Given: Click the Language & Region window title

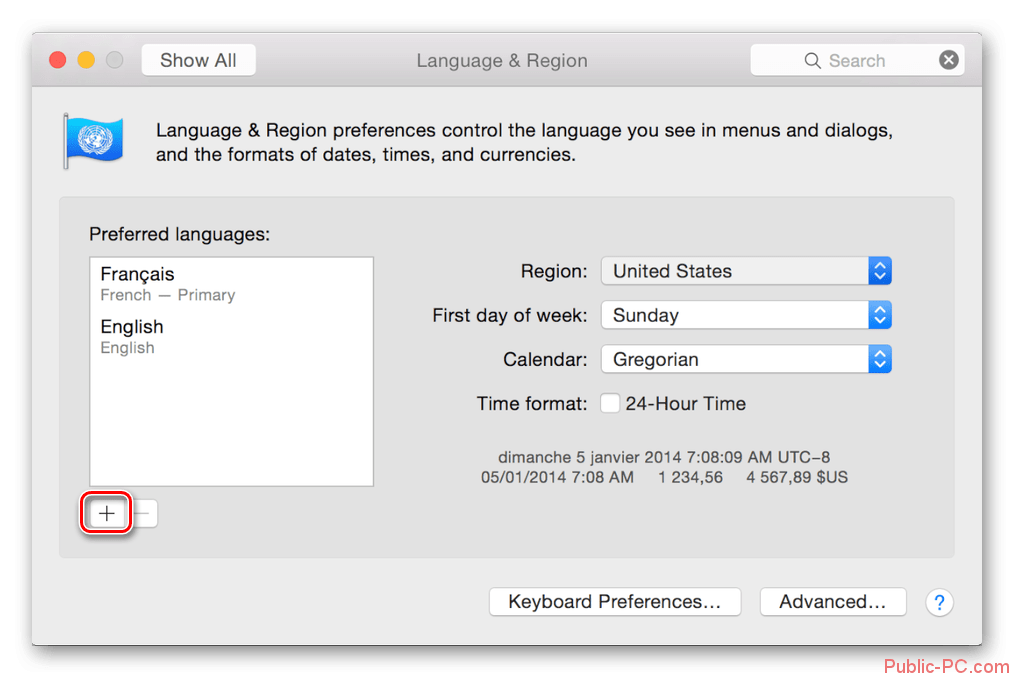Looking at the screenshot, I should pyautogui.click(x=501, y=60).
